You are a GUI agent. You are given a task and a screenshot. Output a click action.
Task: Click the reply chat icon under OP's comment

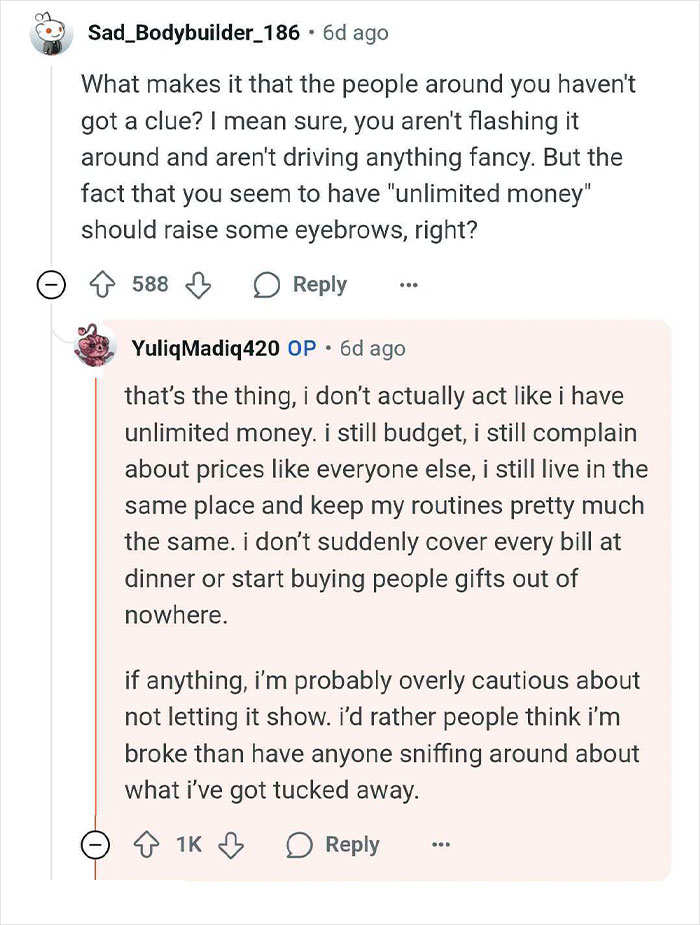(x=300, y=844)
